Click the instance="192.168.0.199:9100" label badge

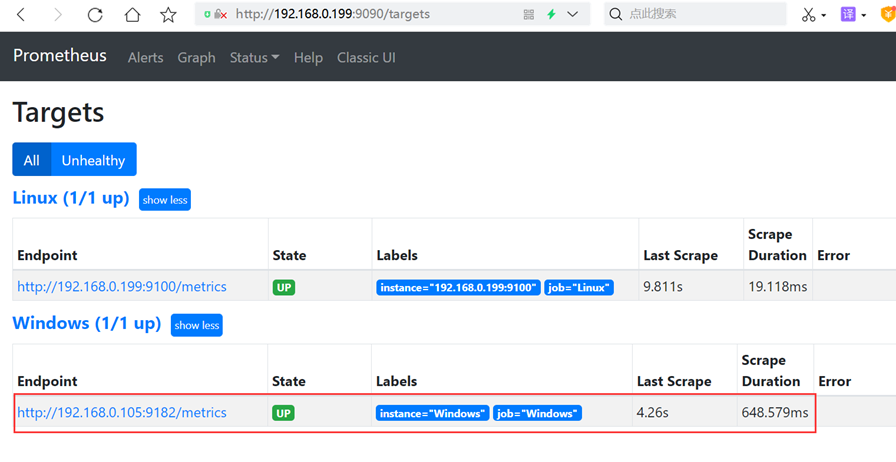(458, 288)
